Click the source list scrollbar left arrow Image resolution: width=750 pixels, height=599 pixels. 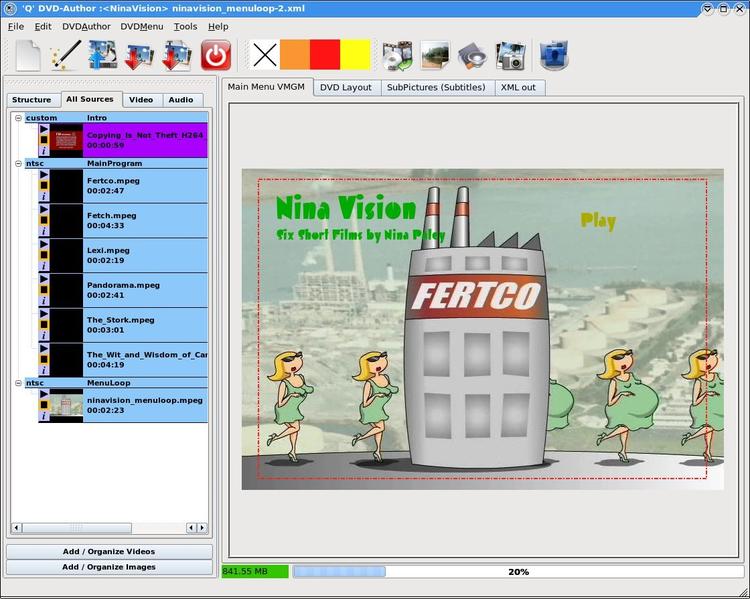[16, 528]
